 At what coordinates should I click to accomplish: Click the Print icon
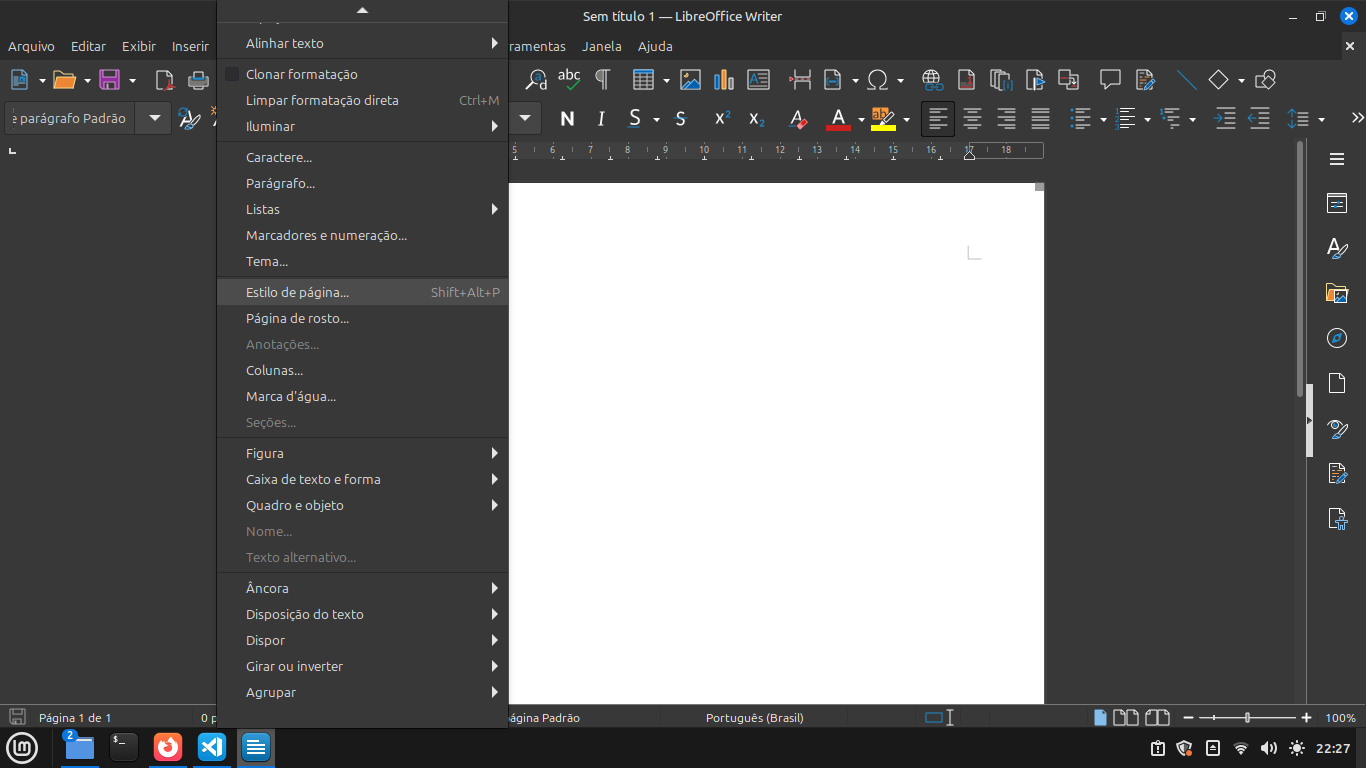coord(199,80)
